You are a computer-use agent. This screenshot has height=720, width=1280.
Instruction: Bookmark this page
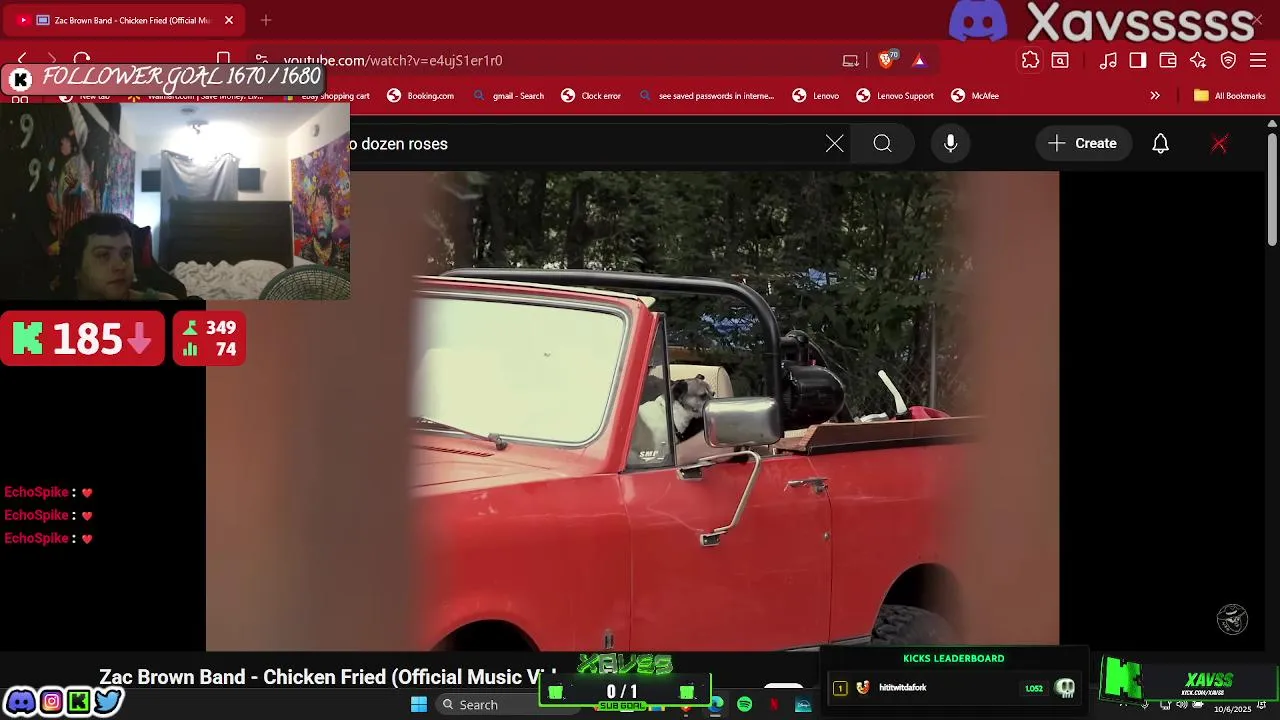click(x=224, y=60)
